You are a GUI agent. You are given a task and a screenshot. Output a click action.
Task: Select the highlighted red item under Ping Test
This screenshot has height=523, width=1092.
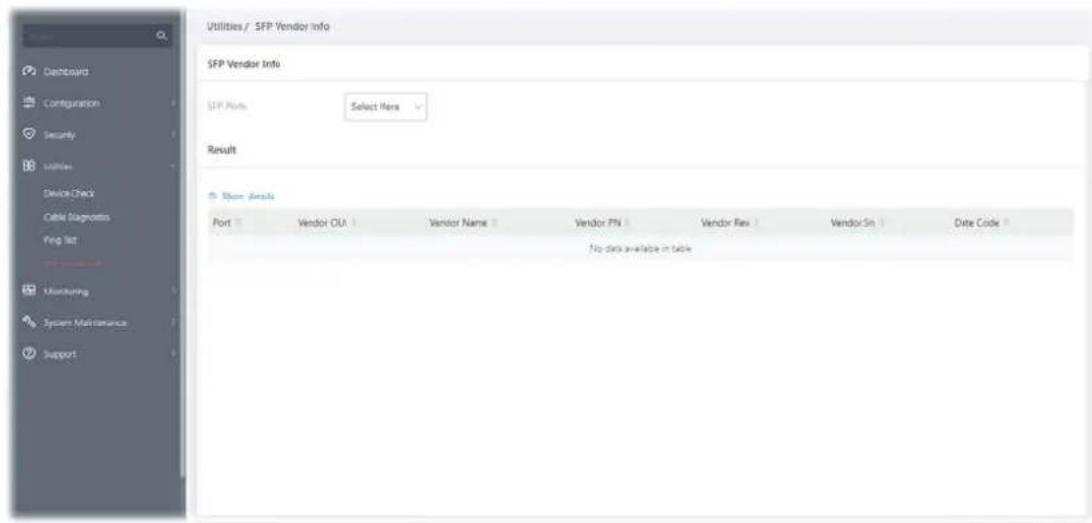point(73,264)
